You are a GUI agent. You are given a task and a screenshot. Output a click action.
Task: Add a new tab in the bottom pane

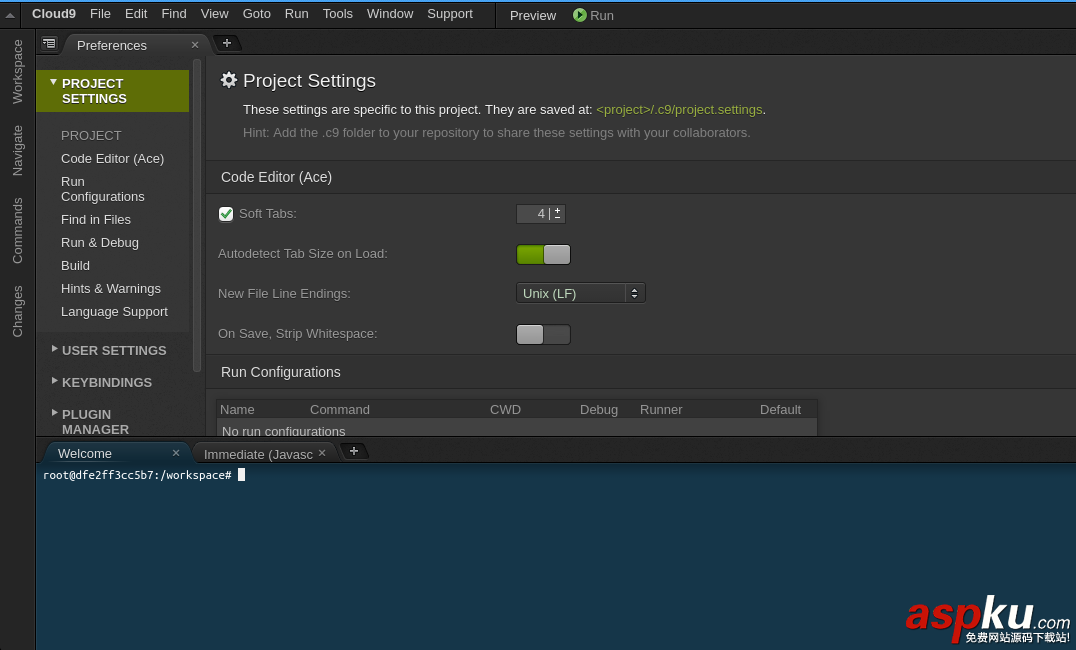354,451
